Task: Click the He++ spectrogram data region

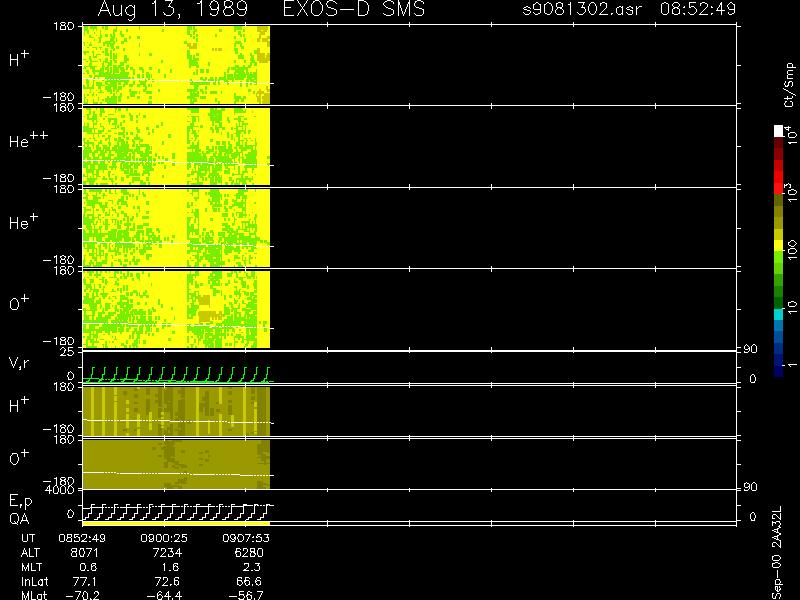Action: 176,146
